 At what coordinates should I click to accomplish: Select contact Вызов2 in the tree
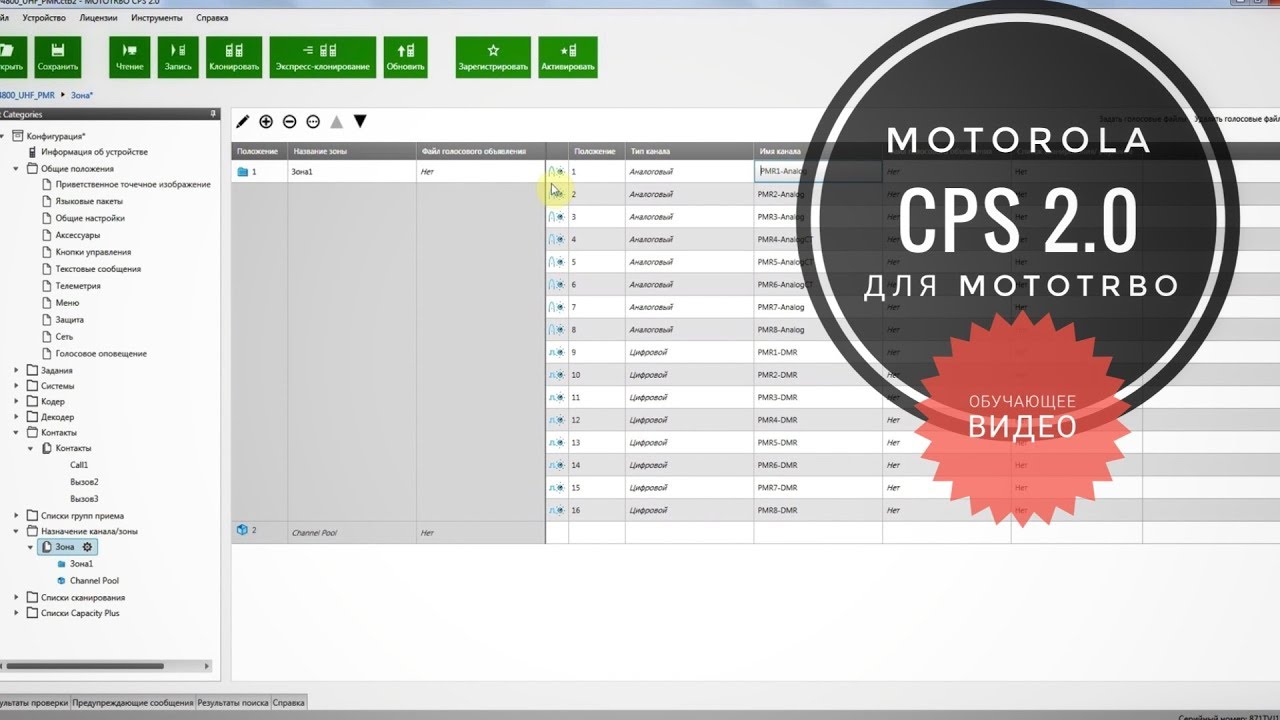click(x=84, y=482)
